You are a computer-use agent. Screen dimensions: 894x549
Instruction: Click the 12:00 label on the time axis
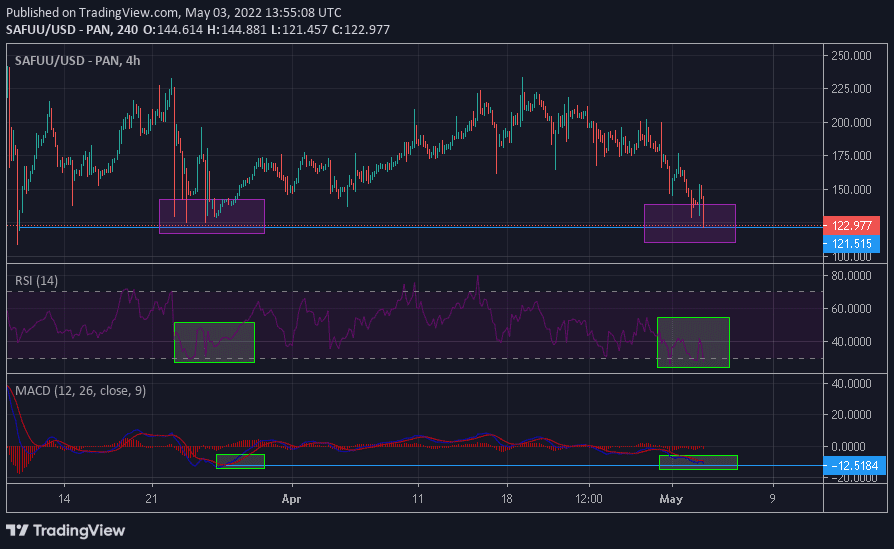click(x=589, y=497)
